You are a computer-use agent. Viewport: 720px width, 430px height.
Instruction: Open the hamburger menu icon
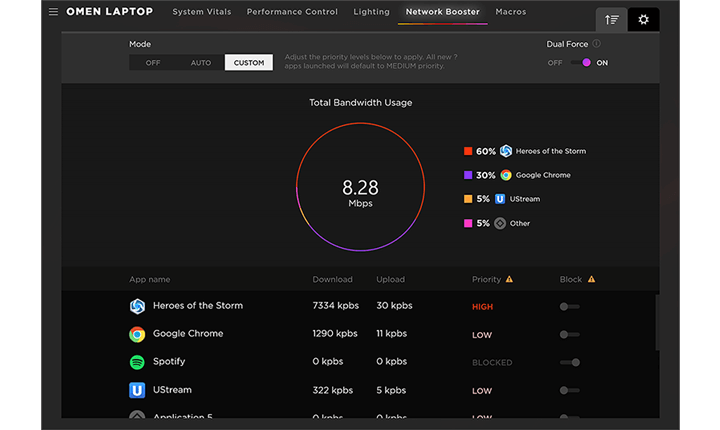[53, 13]
